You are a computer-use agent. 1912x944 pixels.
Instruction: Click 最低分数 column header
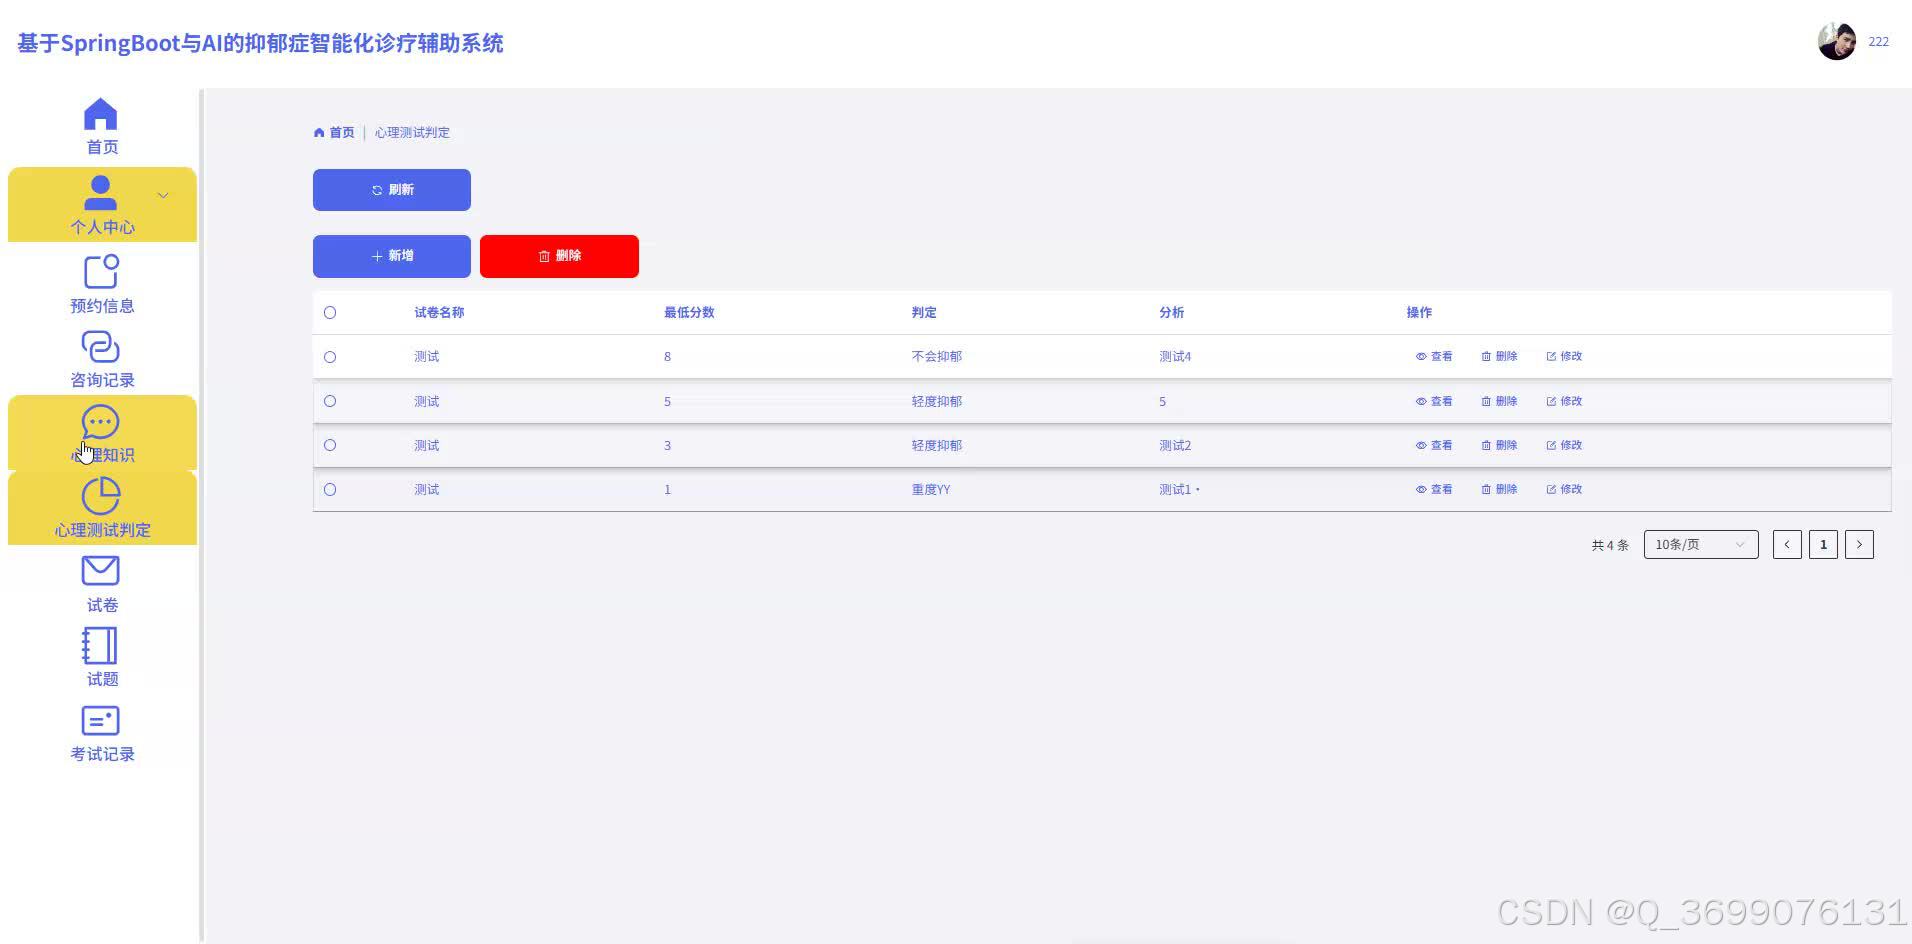[689, 312]
